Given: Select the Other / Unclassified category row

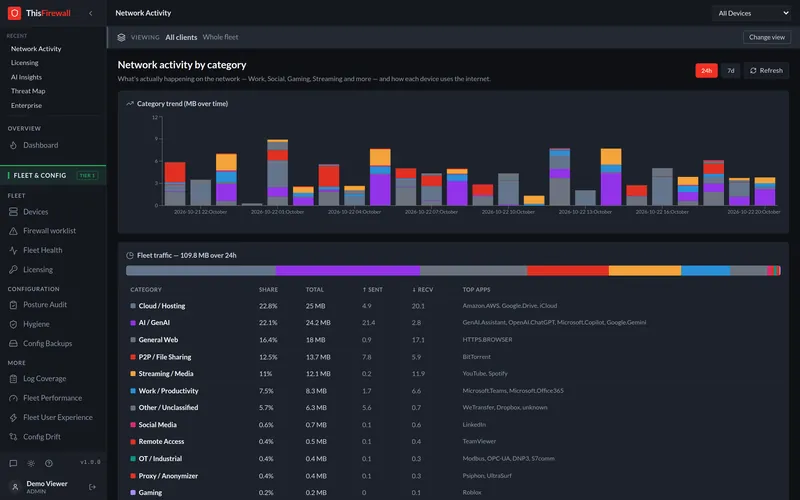Looking at the screenshot, I should 453,408.
